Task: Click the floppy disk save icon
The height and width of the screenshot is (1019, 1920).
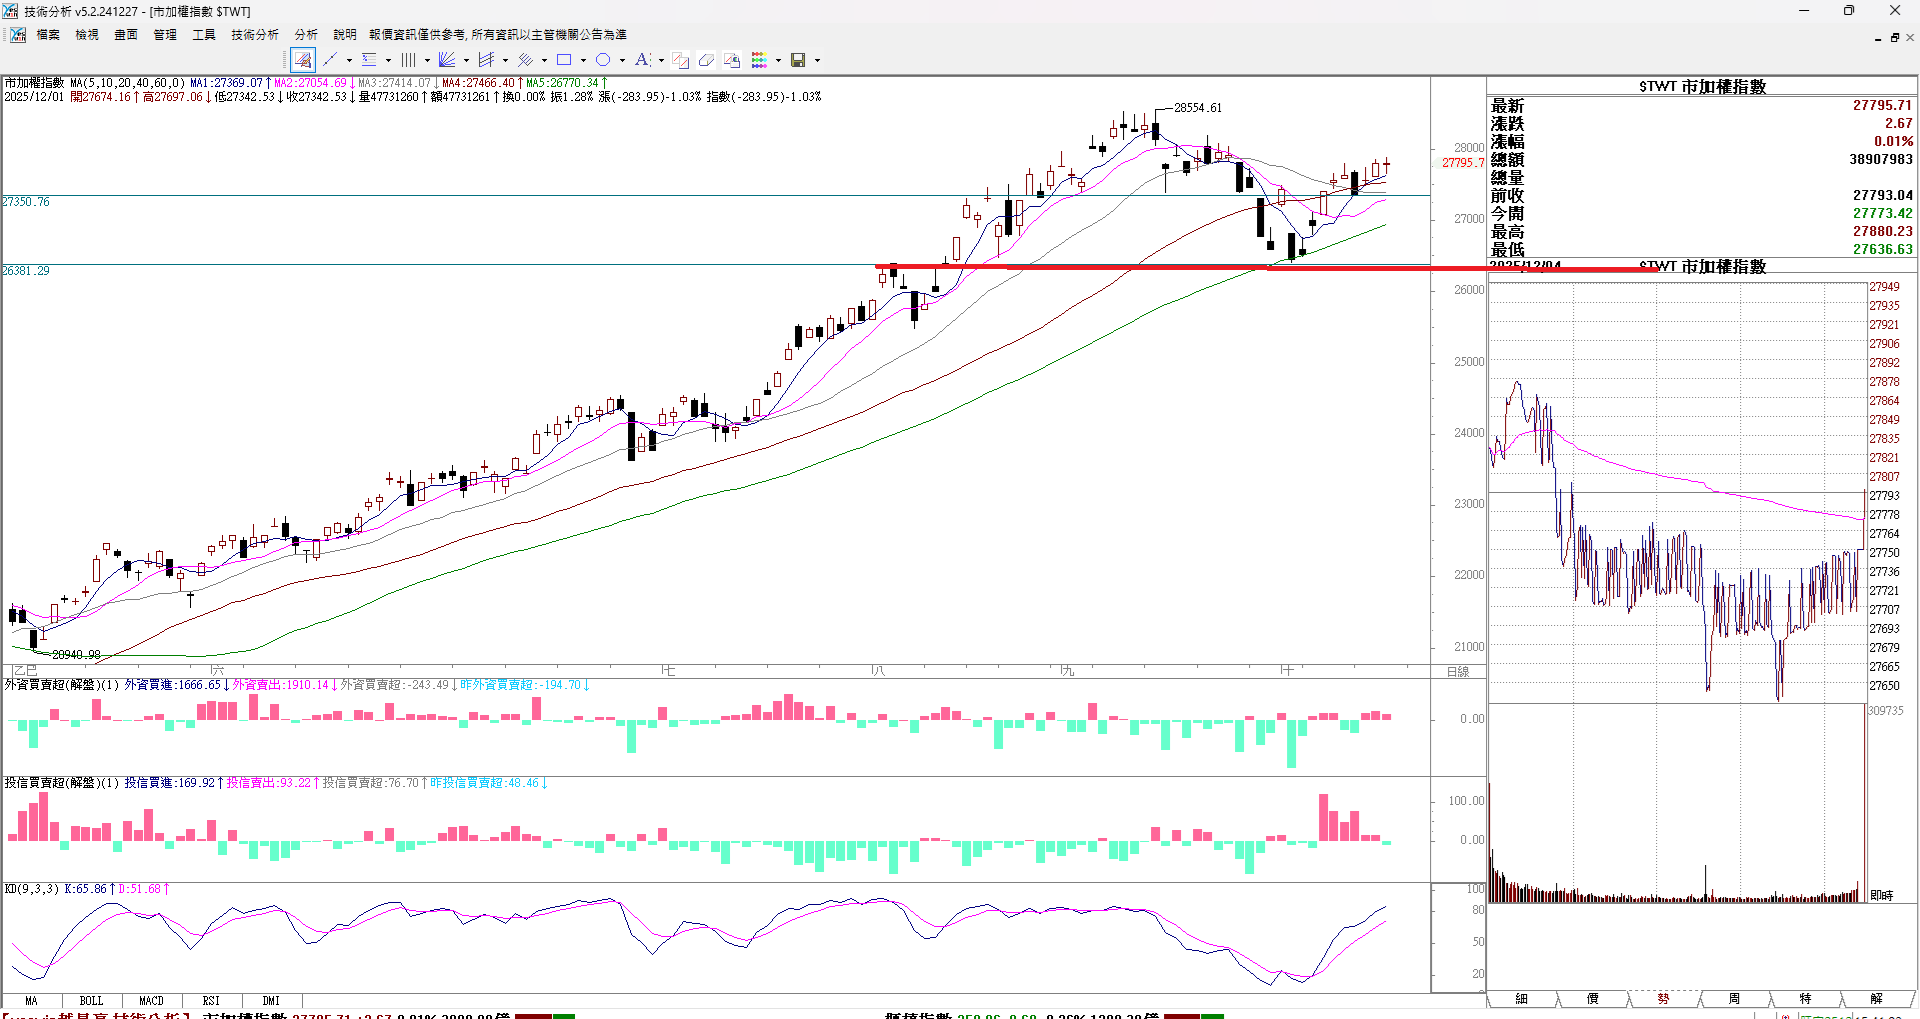Action: pyautogui.click(x=798, y=60)
